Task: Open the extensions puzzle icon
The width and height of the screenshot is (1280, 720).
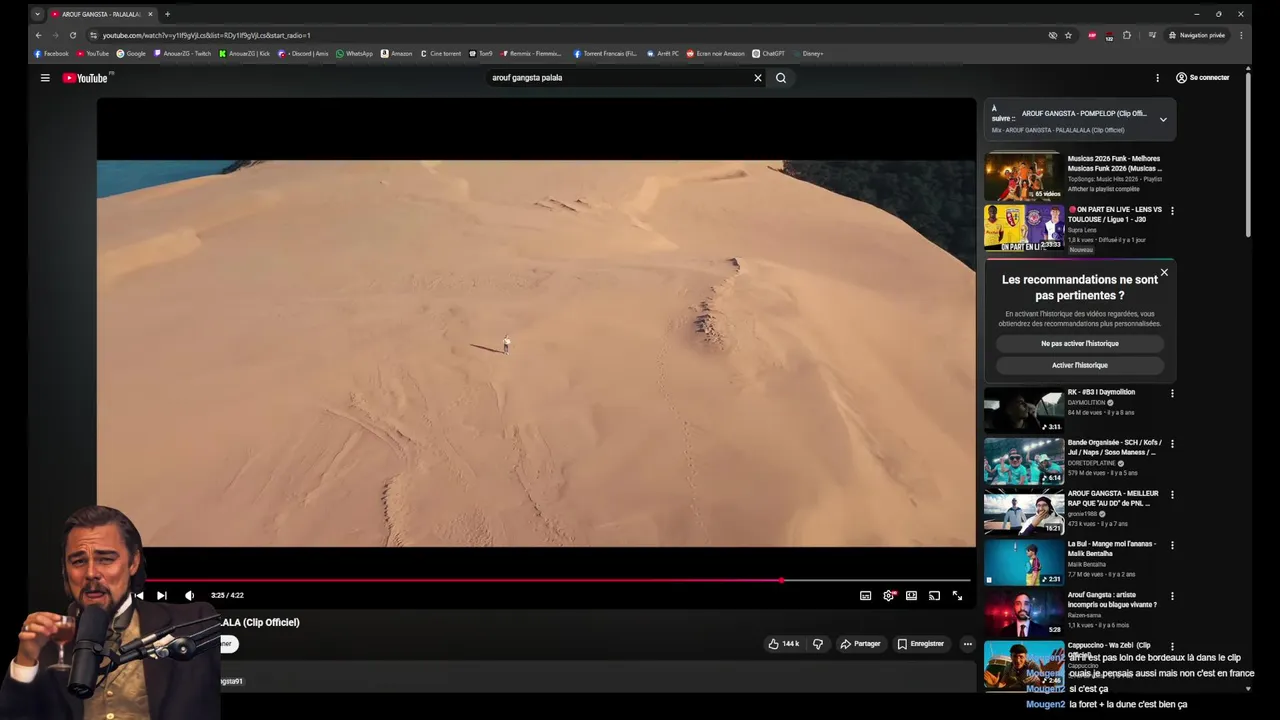Action: (x=1127, y=35)
